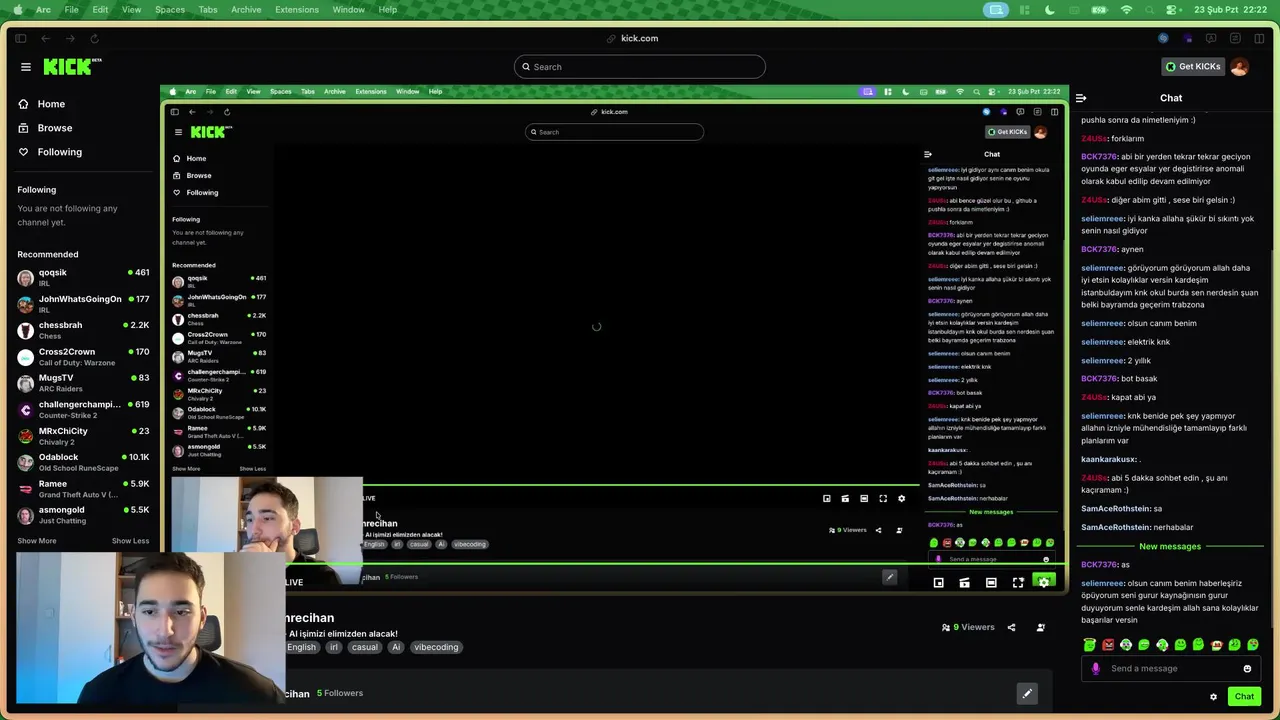Toggle fullscreen in video controls

(1018, 583)
